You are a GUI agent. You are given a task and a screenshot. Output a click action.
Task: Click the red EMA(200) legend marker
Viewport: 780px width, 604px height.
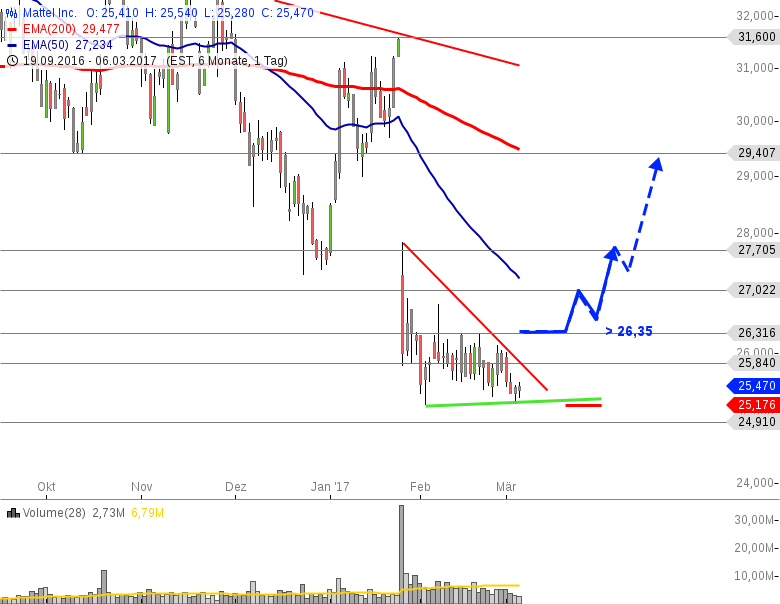[x=13, y=29]
